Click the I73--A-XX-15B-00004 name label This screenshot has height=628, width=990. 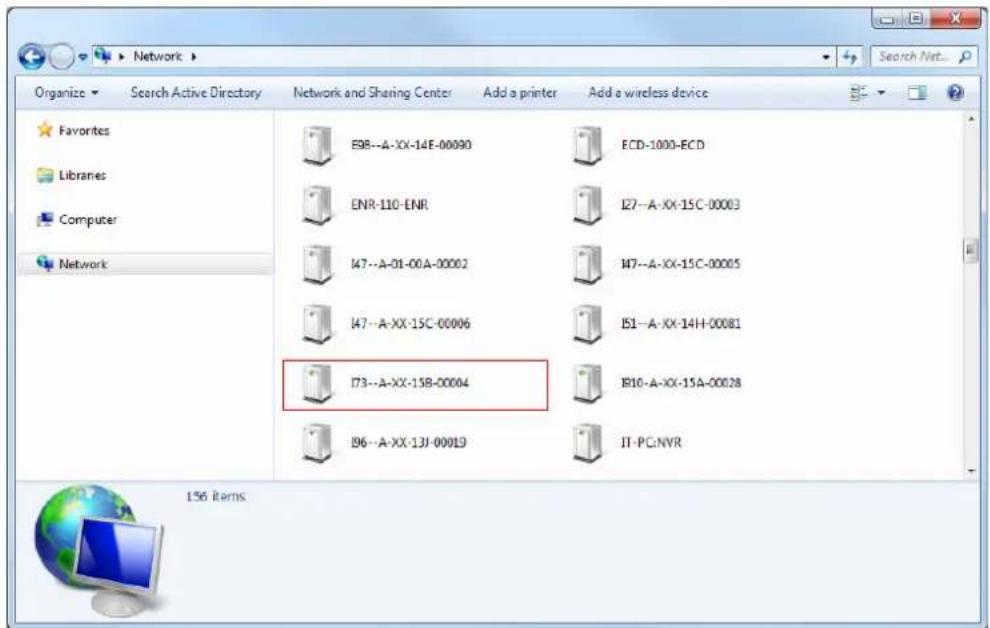pyautogui.click(x=410, y=383)
